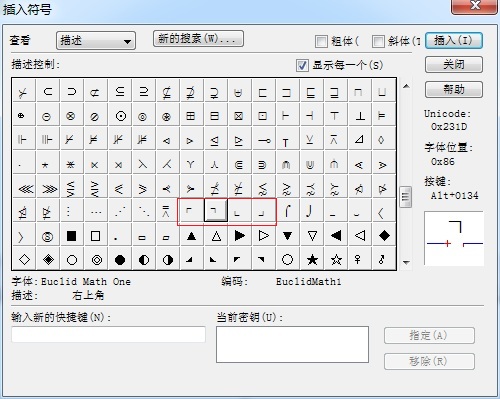Select the hollow down-pointing triangle ▽
The width and height of the screenshot is (500, 399).
(312, 236)
